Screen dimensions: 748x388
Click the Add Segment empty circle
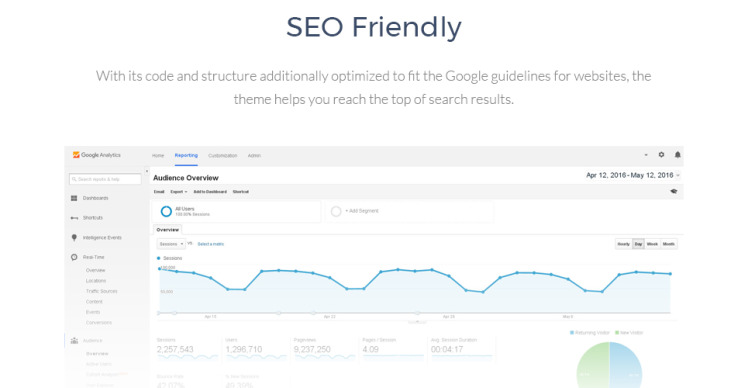(x=336, y=211)
